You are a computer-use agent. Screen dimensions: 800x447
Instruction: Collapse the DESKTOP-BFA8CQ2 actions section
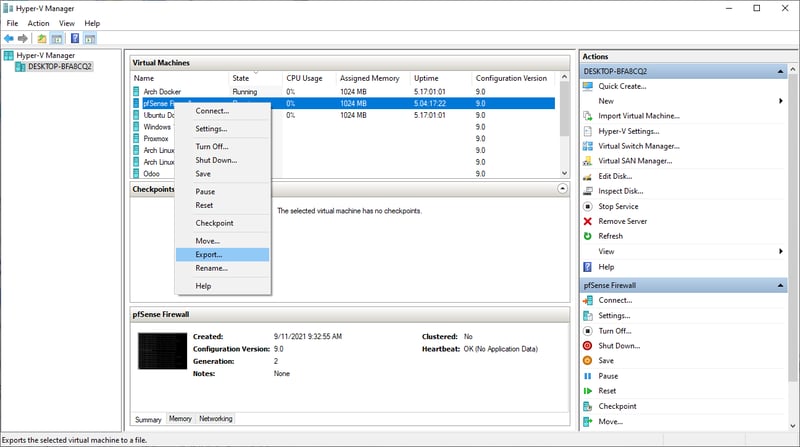coord(786,73)
